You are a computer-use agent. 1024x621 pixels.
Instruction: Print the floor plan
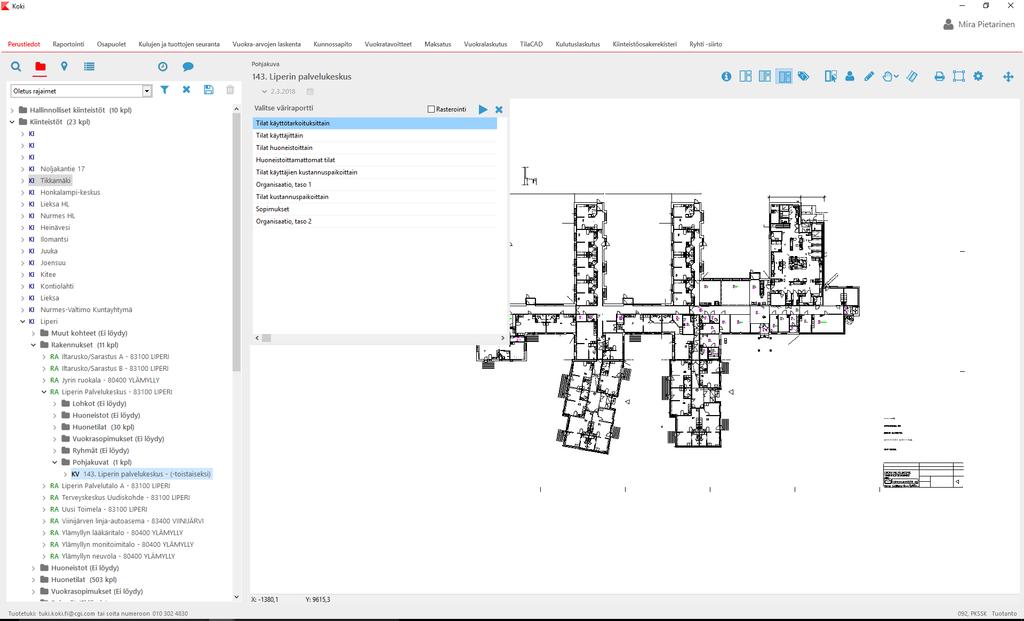point(939,76)
